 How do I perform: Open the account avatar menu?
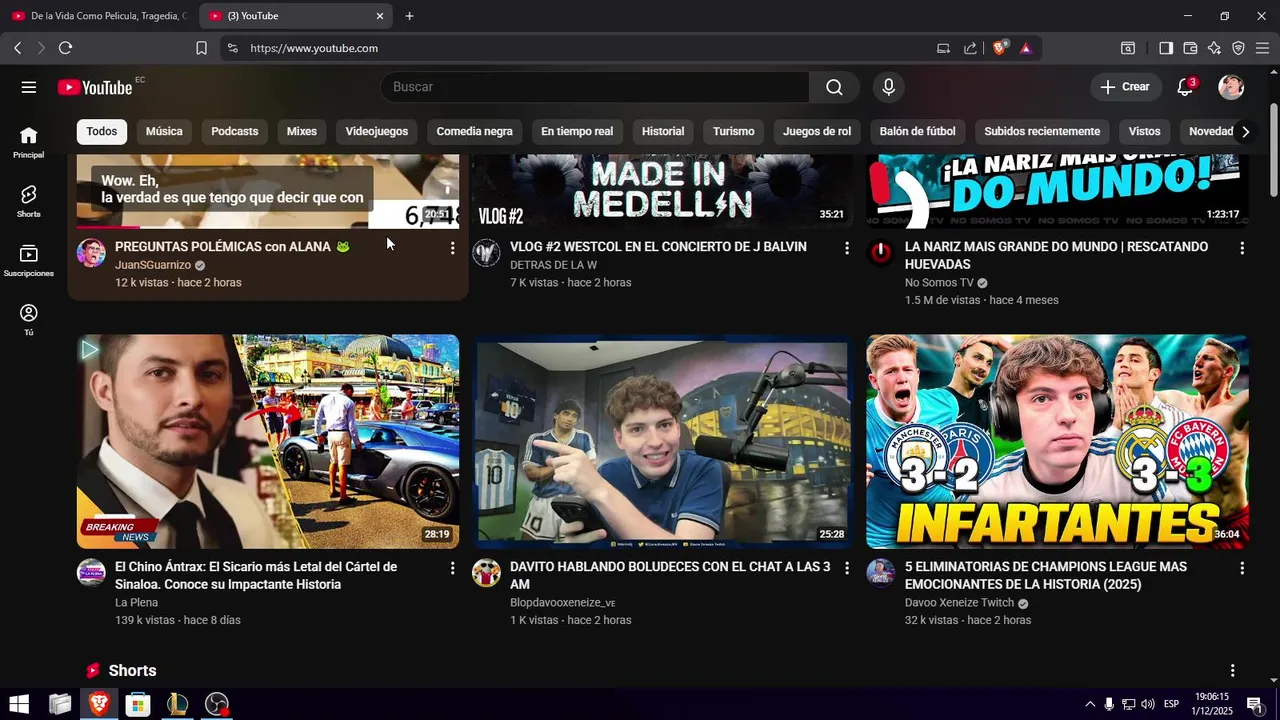[1231, 87]
